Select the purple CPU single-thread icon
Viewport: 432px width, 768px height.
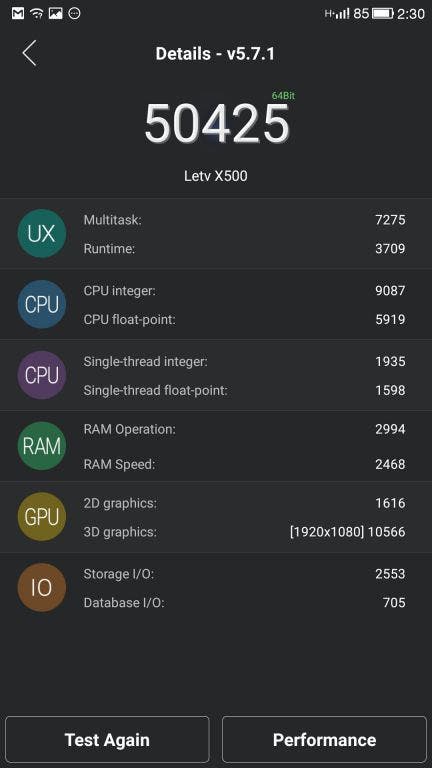(x=42, y=375)
